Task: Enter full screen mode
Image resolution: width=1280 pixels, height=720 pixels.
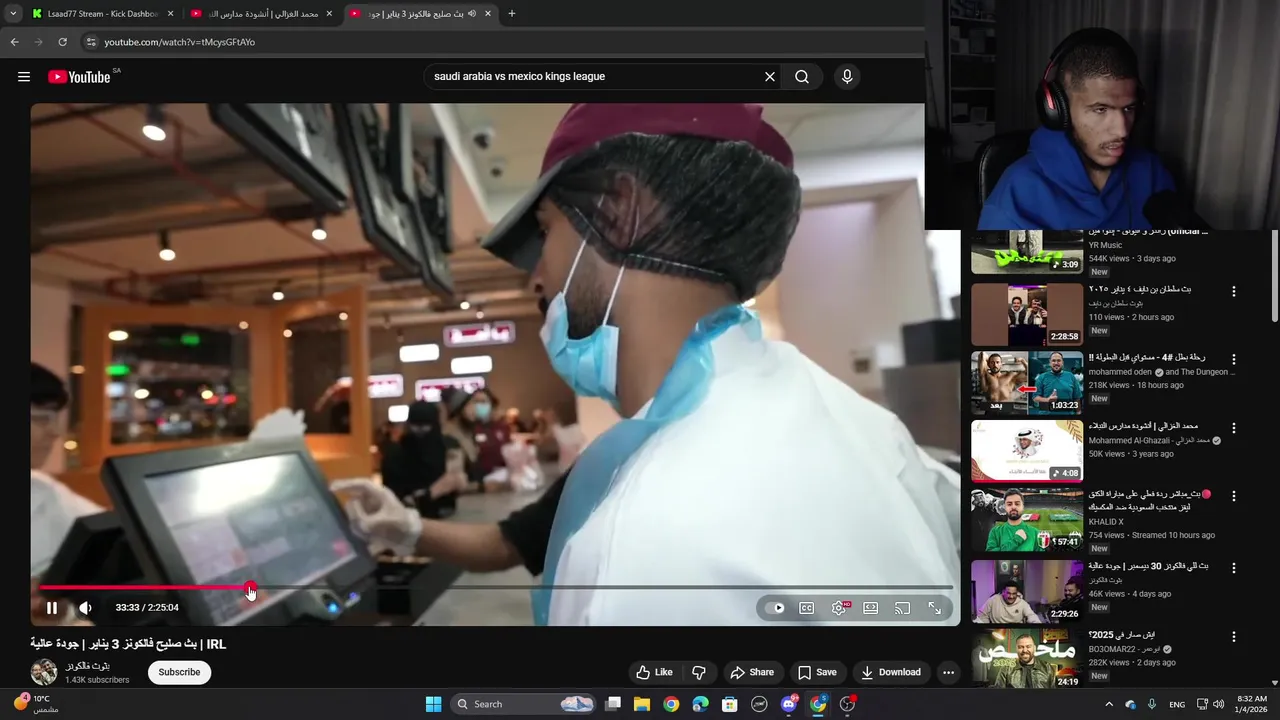Action: (935, 608)
